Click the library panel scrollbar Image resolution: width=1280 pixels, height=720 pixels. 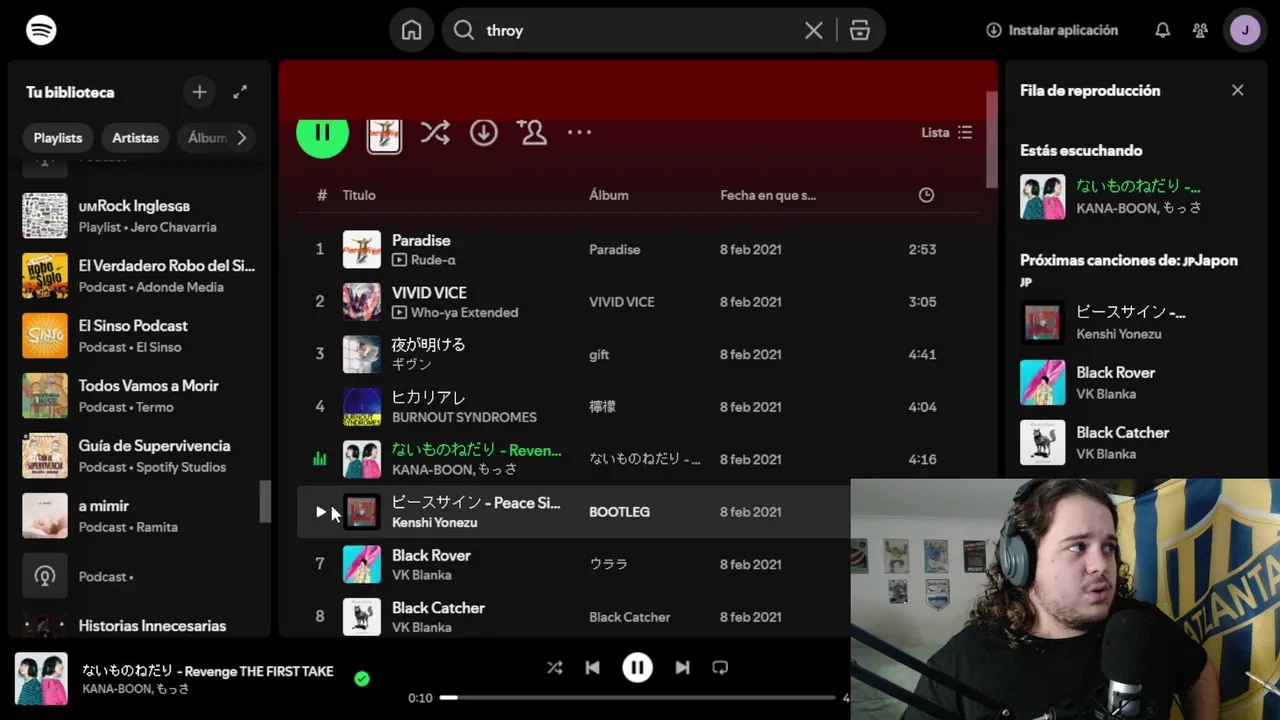(x=265, y=502)
